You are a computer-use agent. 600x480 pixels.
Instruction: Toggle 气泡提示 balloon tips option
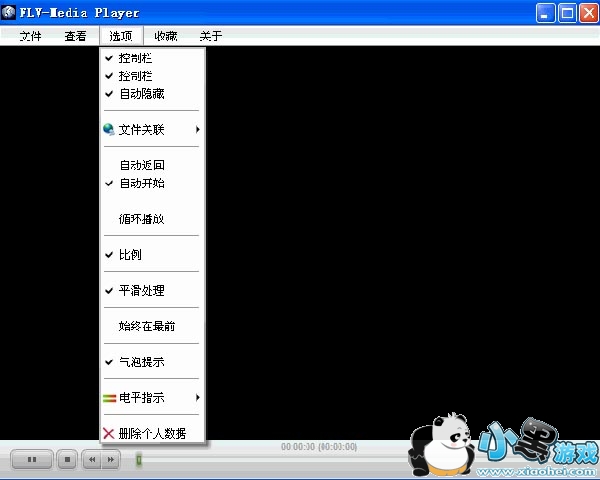[x=152, y=362]
